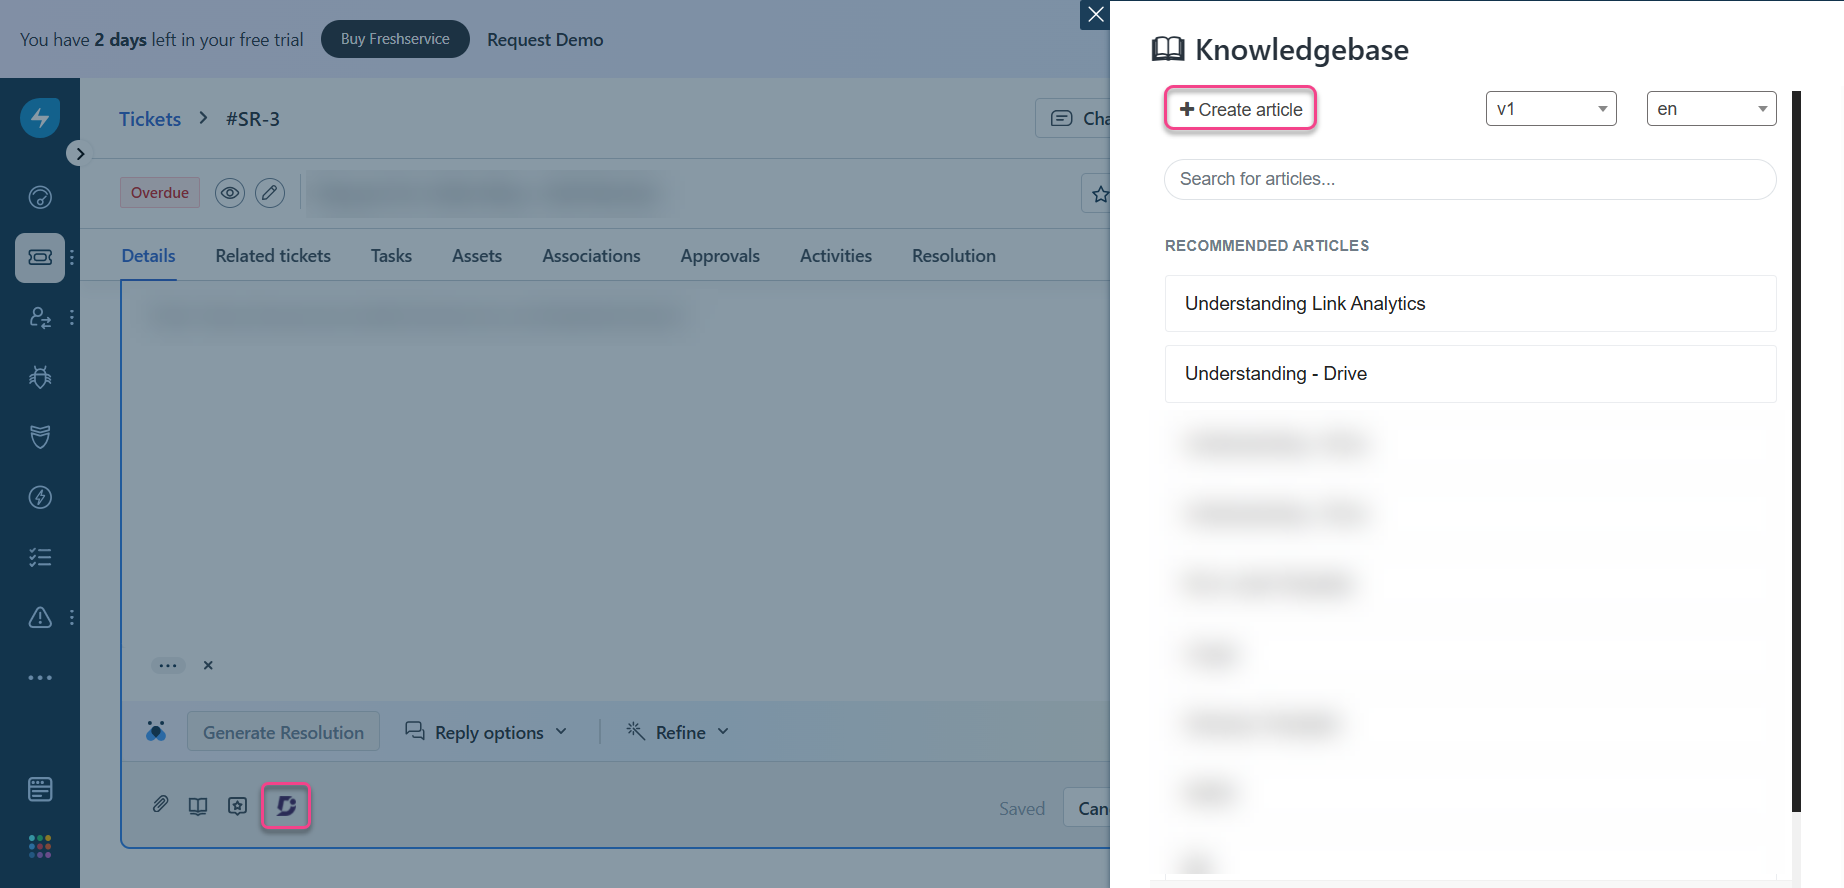Close the Knowledgebase panel with the X
The width and height of the screenshot is (1844, 888).
point(1095,15)
